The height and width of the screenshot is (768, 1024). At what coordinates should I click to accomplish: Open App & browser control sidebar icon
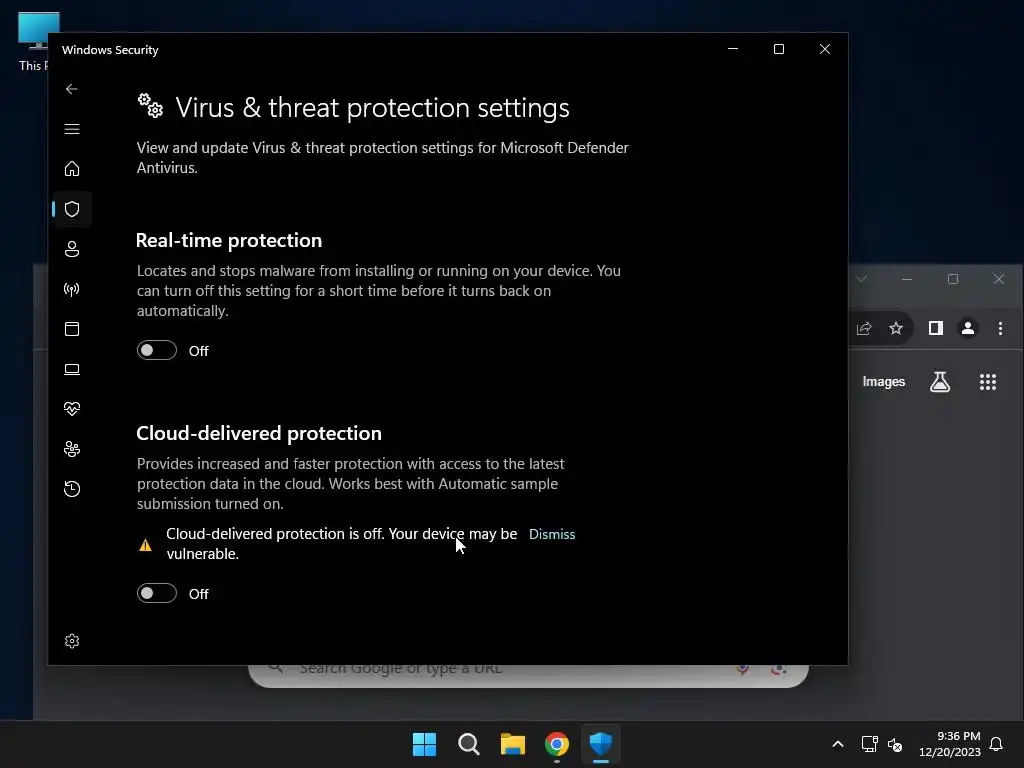72,328
